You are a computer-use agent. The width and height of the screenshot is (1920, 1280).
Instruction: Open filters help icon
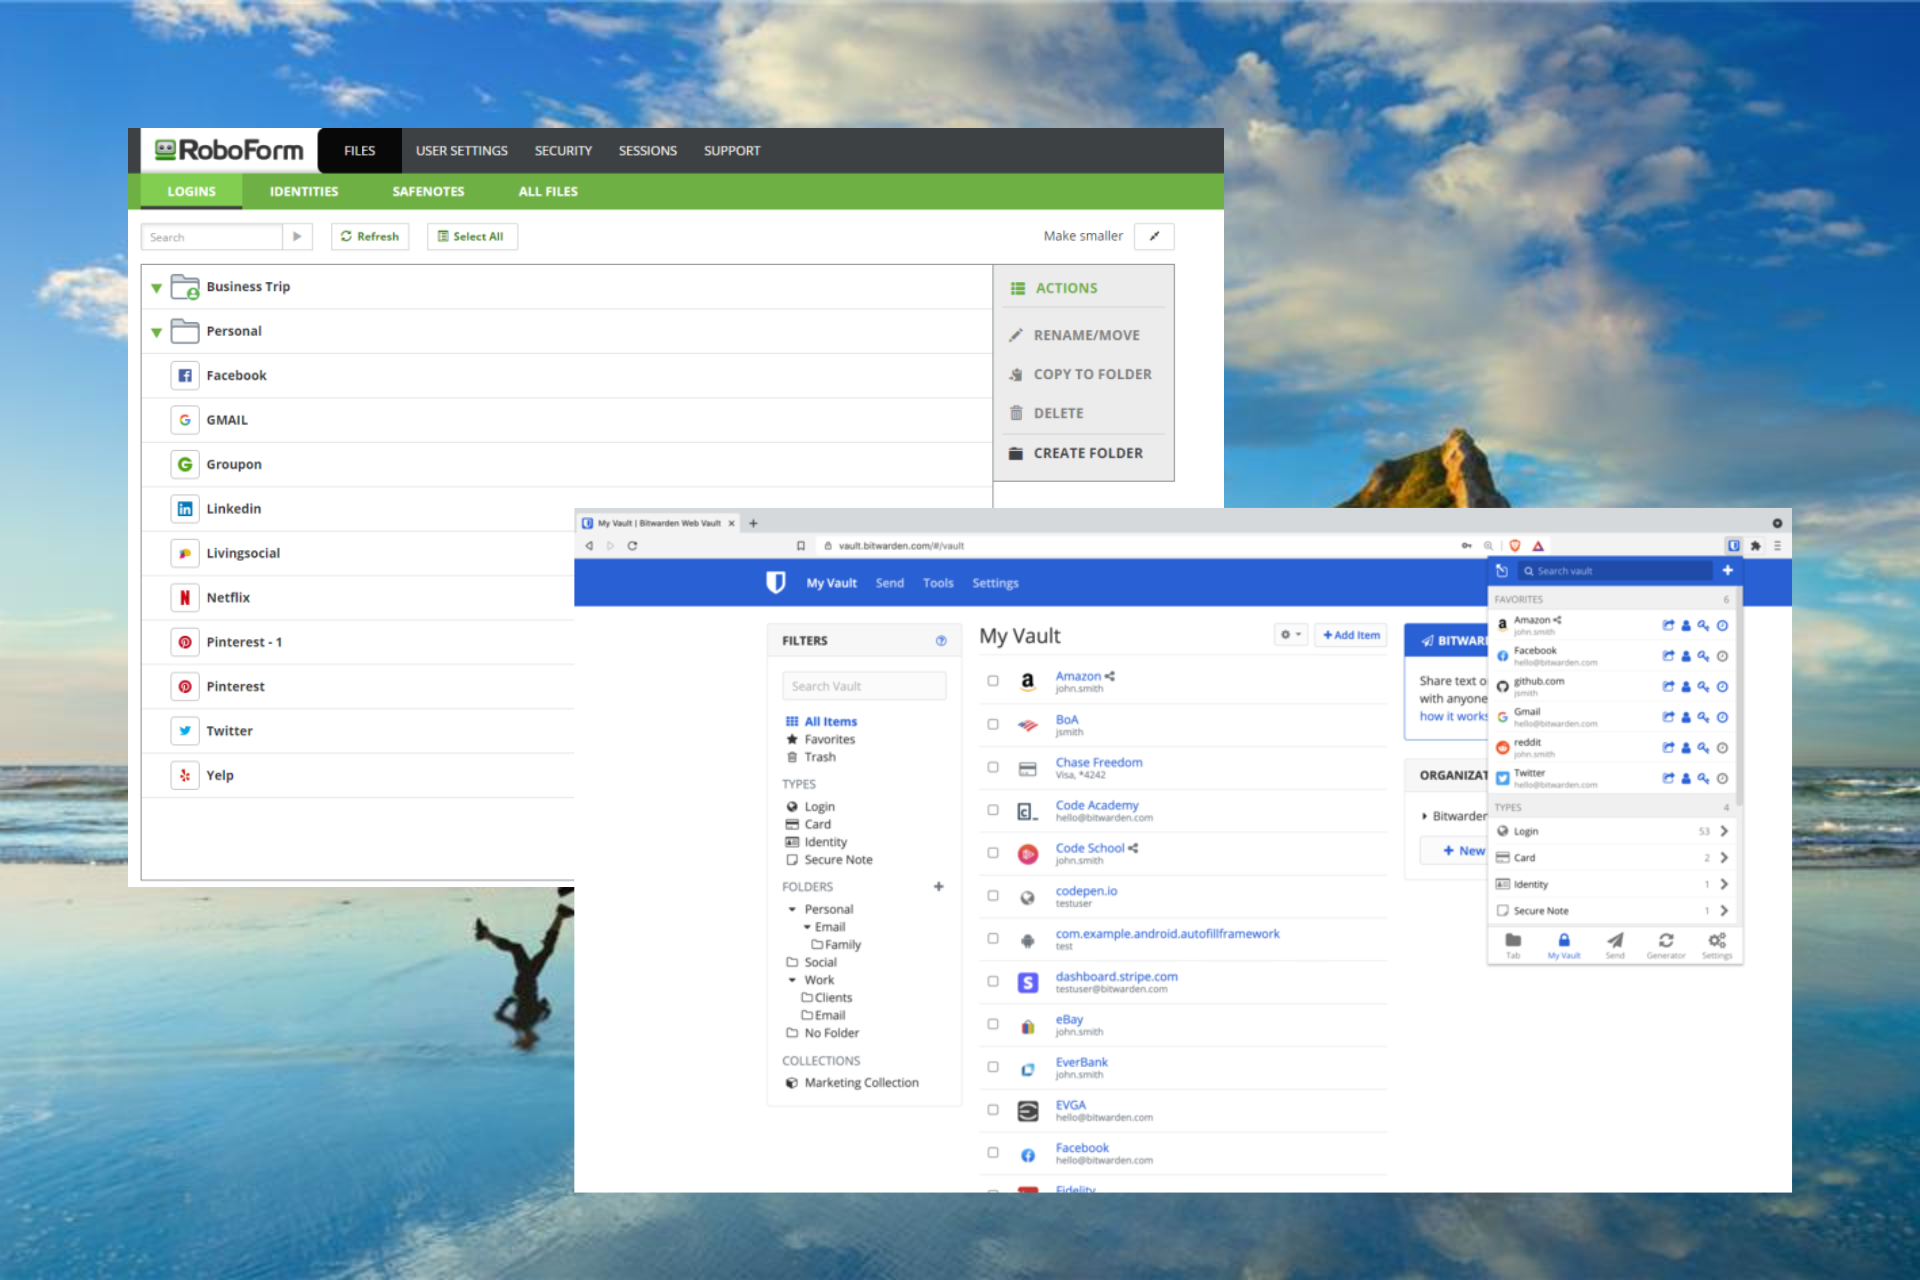[941, 641]
